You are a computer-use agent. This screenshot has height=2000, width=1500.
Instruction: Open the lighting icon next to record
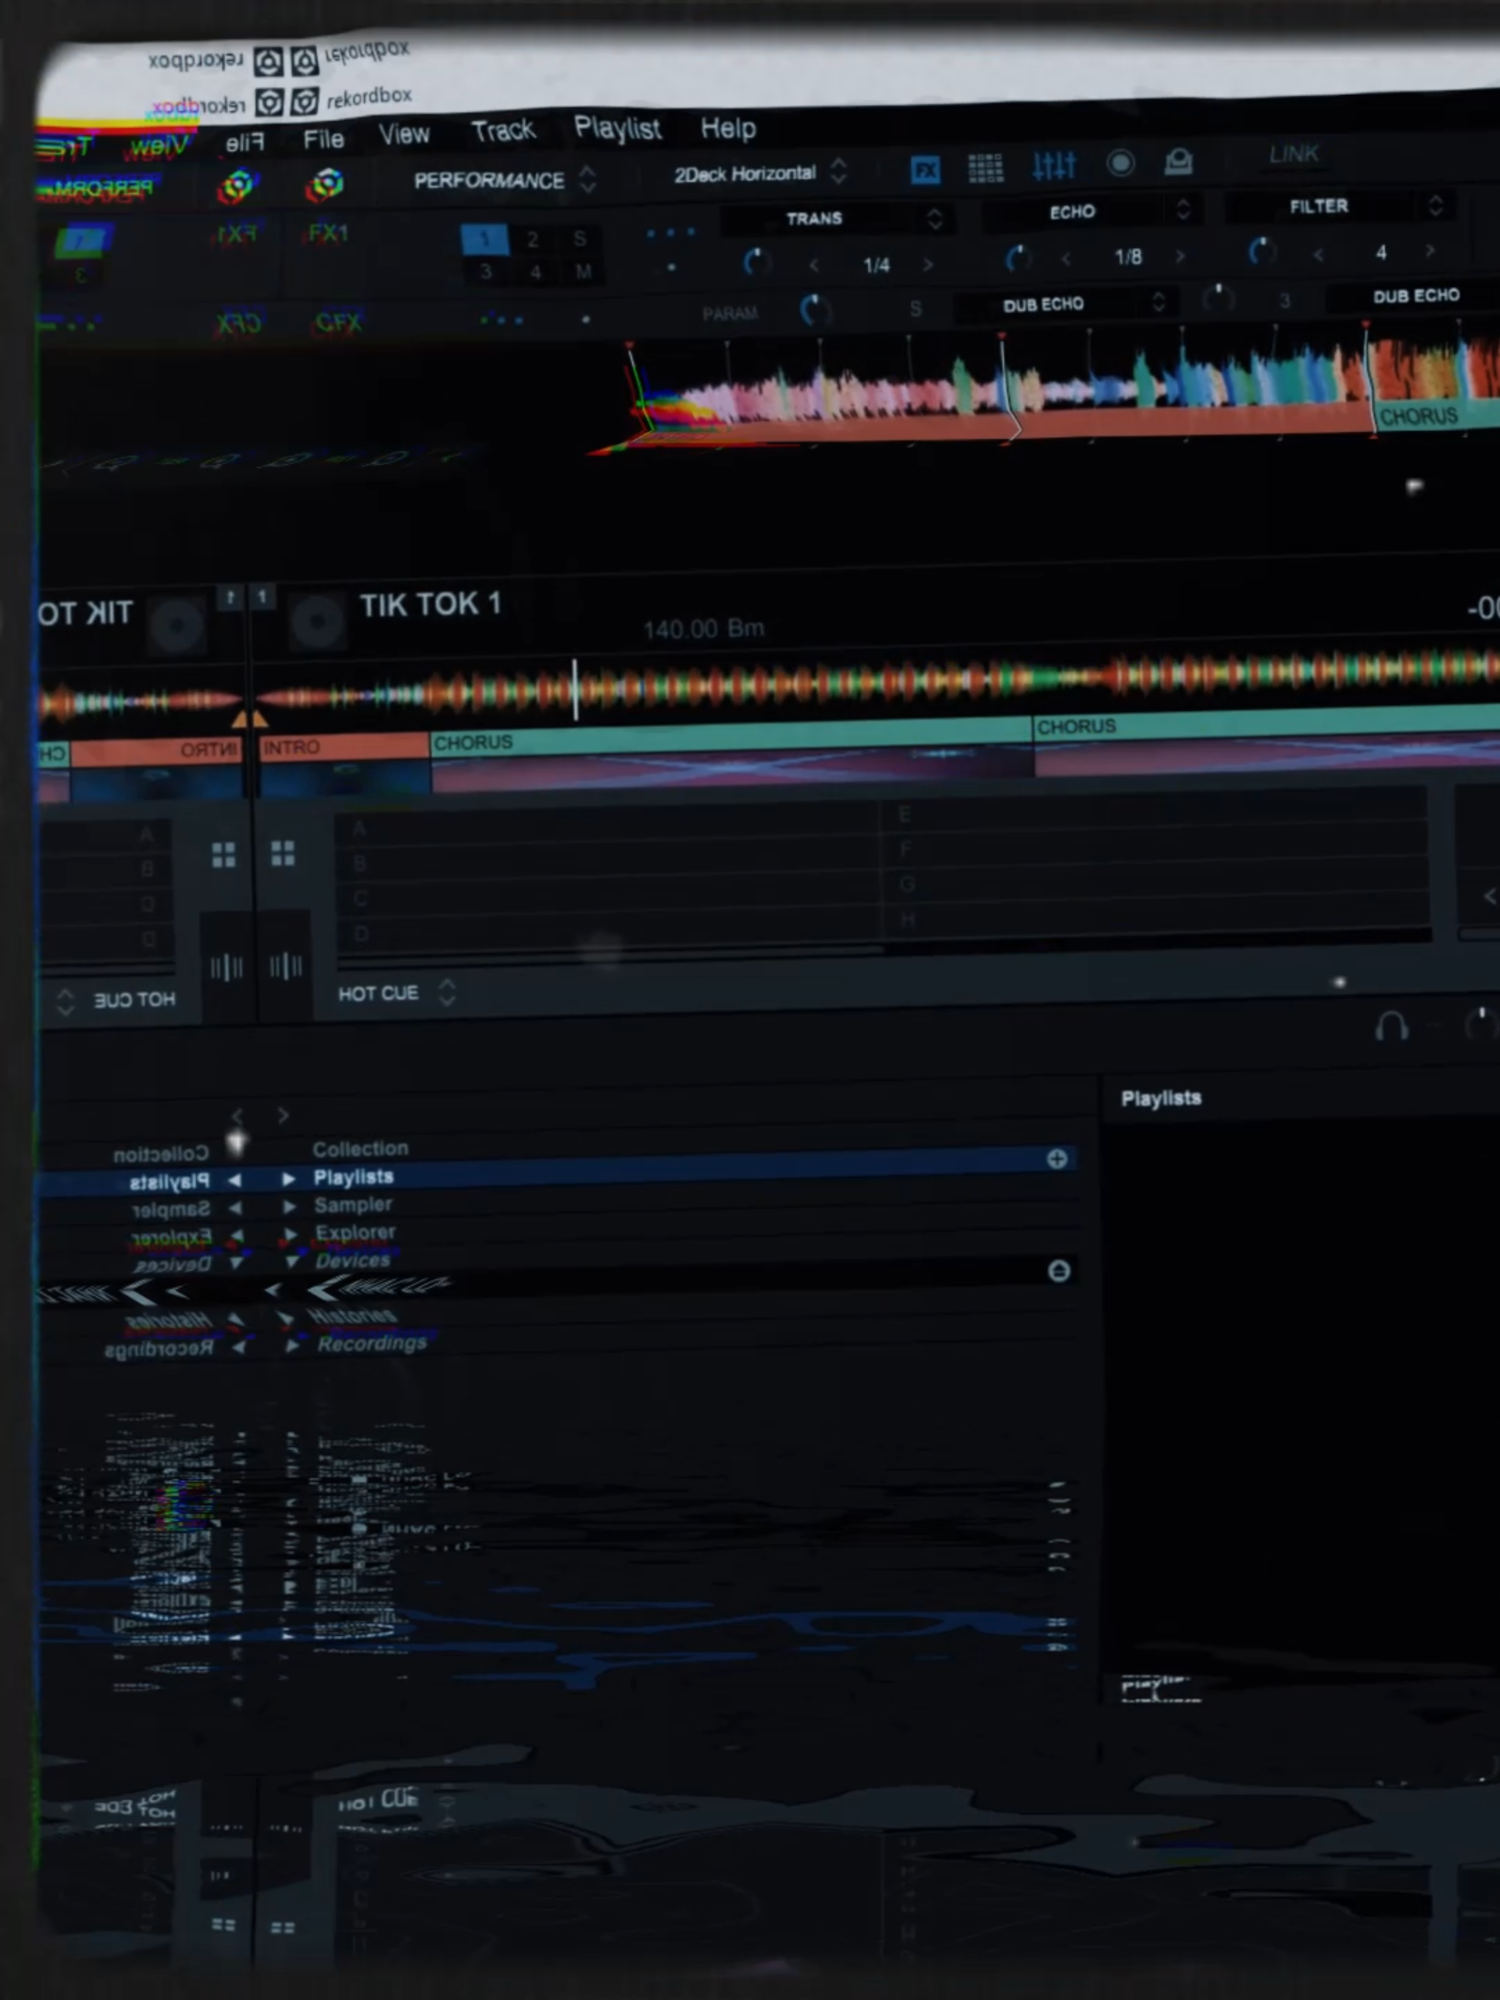click(x=1178, y=161)
